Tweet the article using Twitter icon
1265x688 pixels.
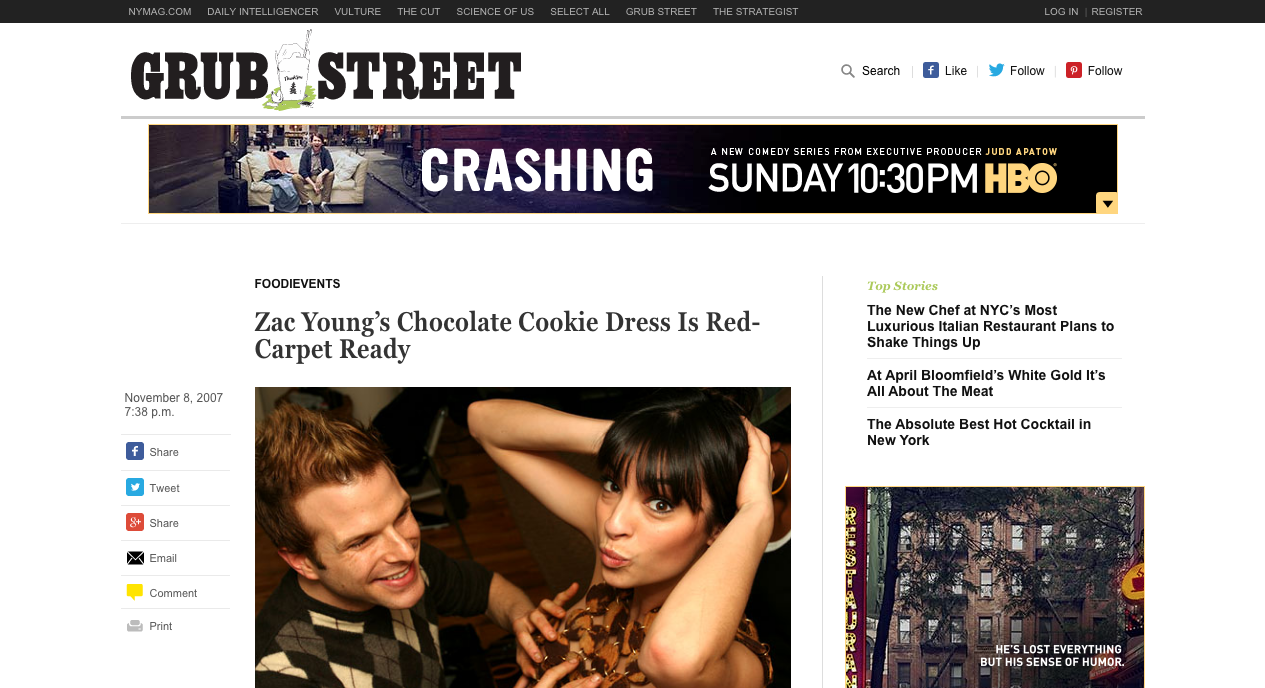point(135,487)
